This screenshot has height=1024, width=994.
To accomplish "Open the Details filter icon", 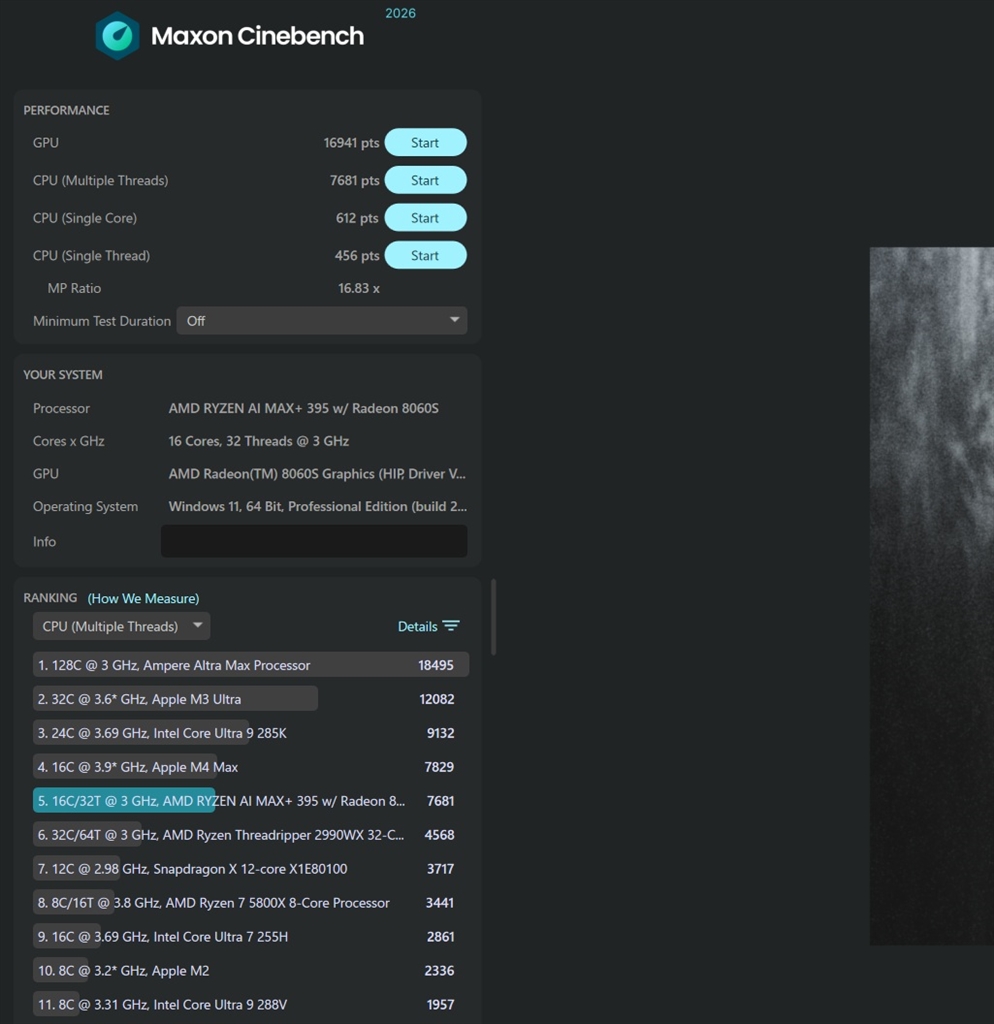I will pos(451,626).
